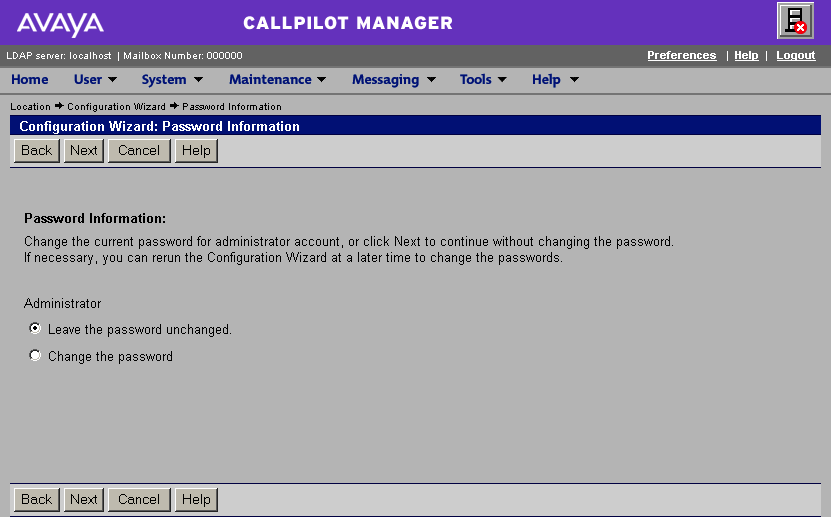Screen dimensions: 831x517
Task: Expand the Tools menu arrow
Action: click(x=502, y=79)
